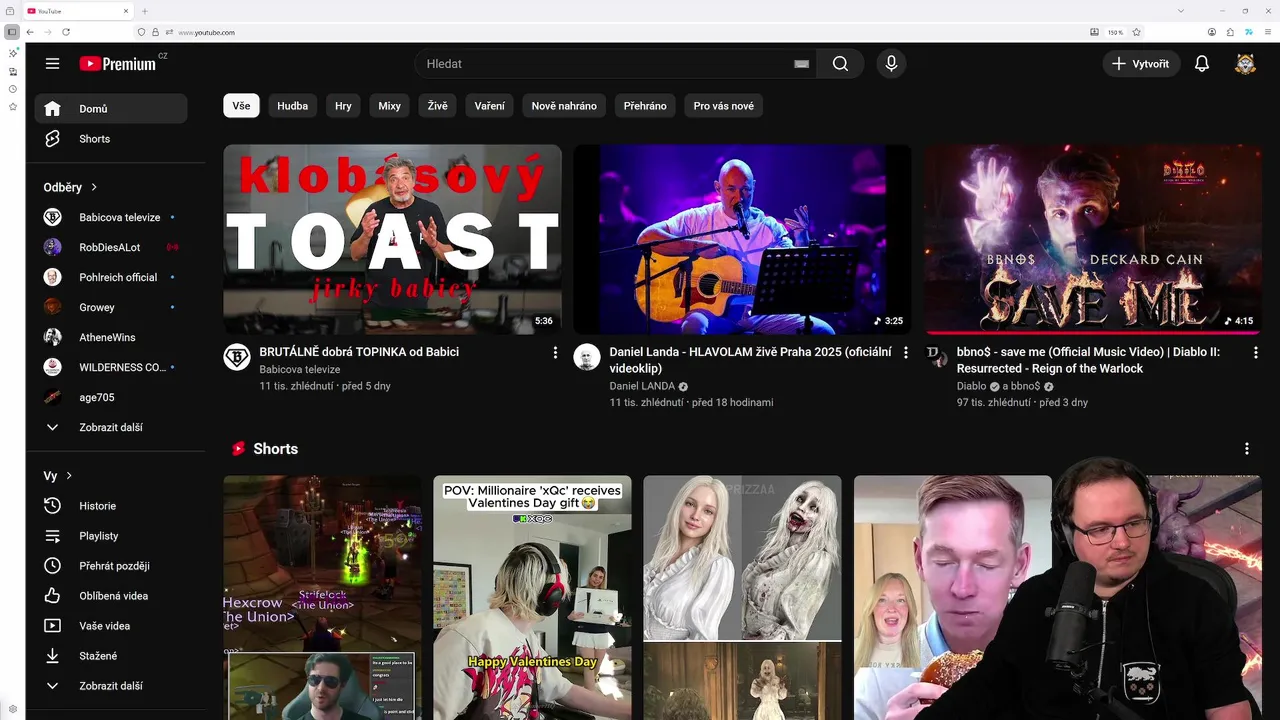Open Babicova televize channel avatar under the toast video
1280x720 pixels.
(237, 357)
